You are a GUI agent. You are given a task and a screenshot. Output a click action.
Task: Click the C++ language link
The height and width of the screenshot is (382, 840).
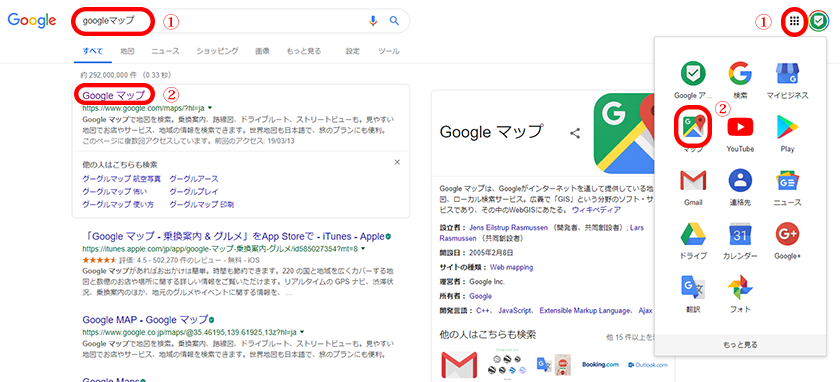[484, 310]
